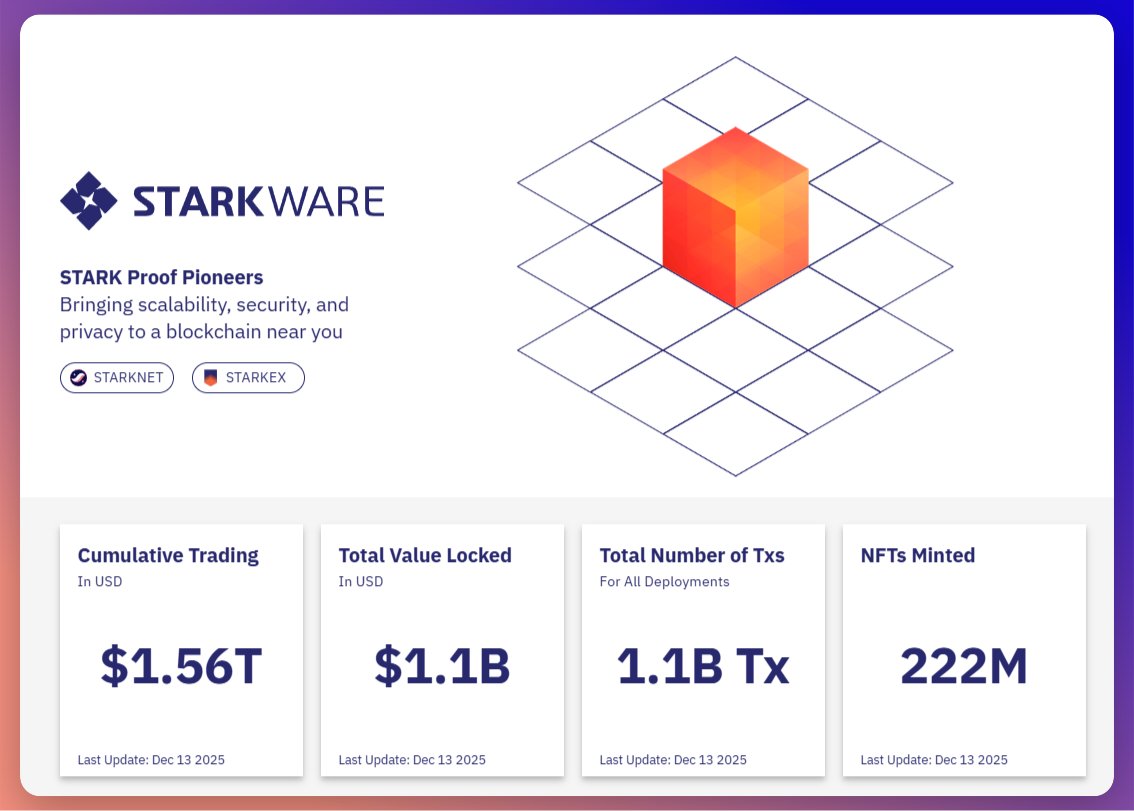This screenshot has height=811, width=1134.
Task: Open the STARKEX link label
Action: point(256,378)
